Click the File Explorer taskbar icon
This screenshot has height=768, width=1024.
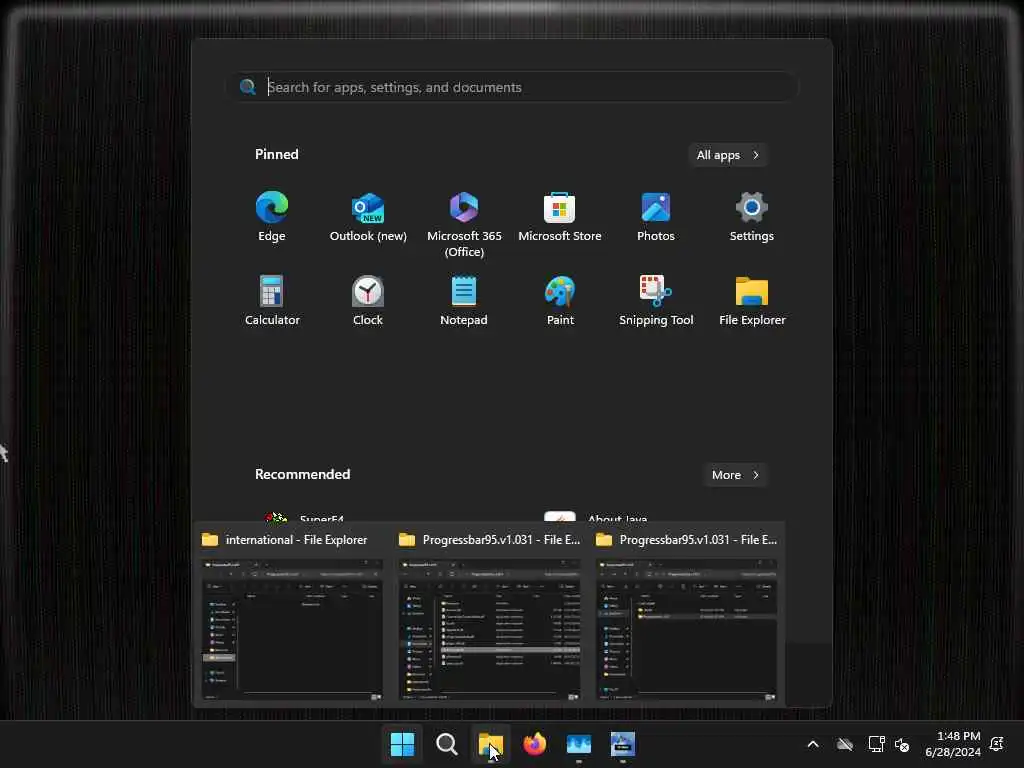pos(490,744)
